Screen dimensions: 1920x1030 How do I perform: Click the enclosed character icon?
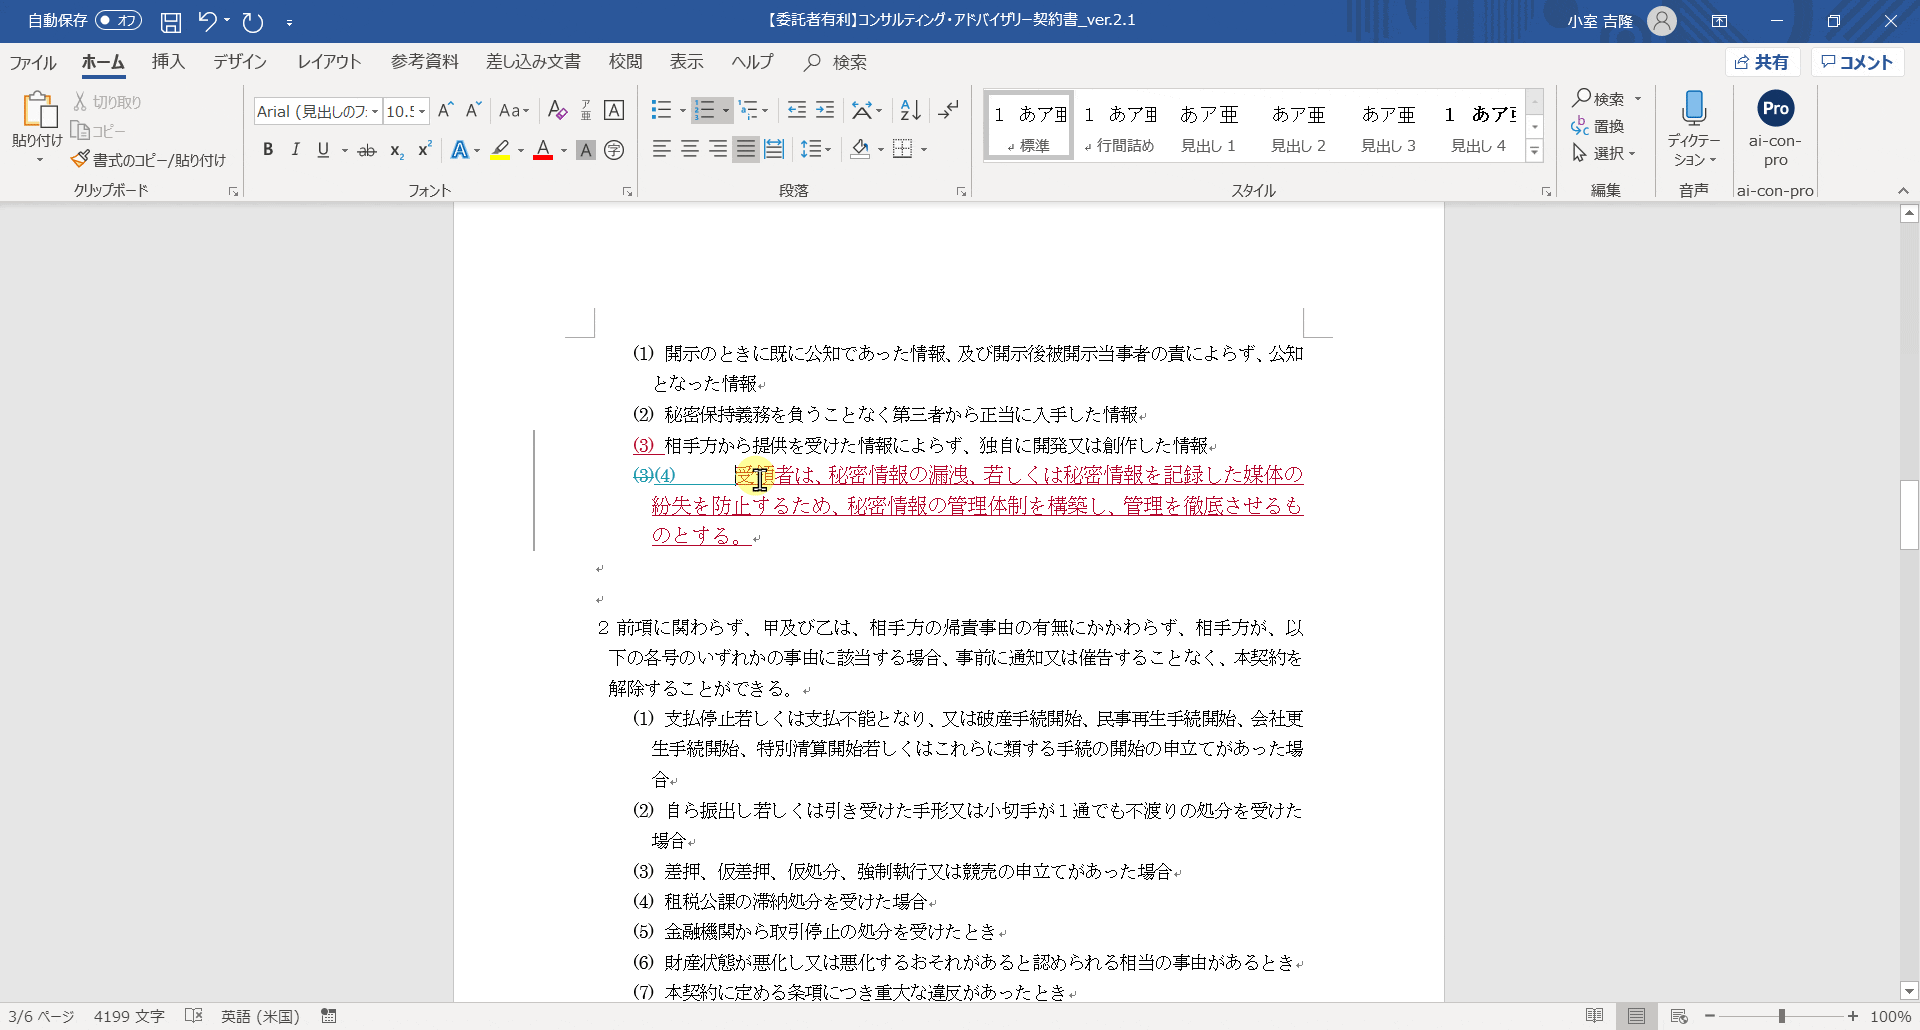click(614, 150)
